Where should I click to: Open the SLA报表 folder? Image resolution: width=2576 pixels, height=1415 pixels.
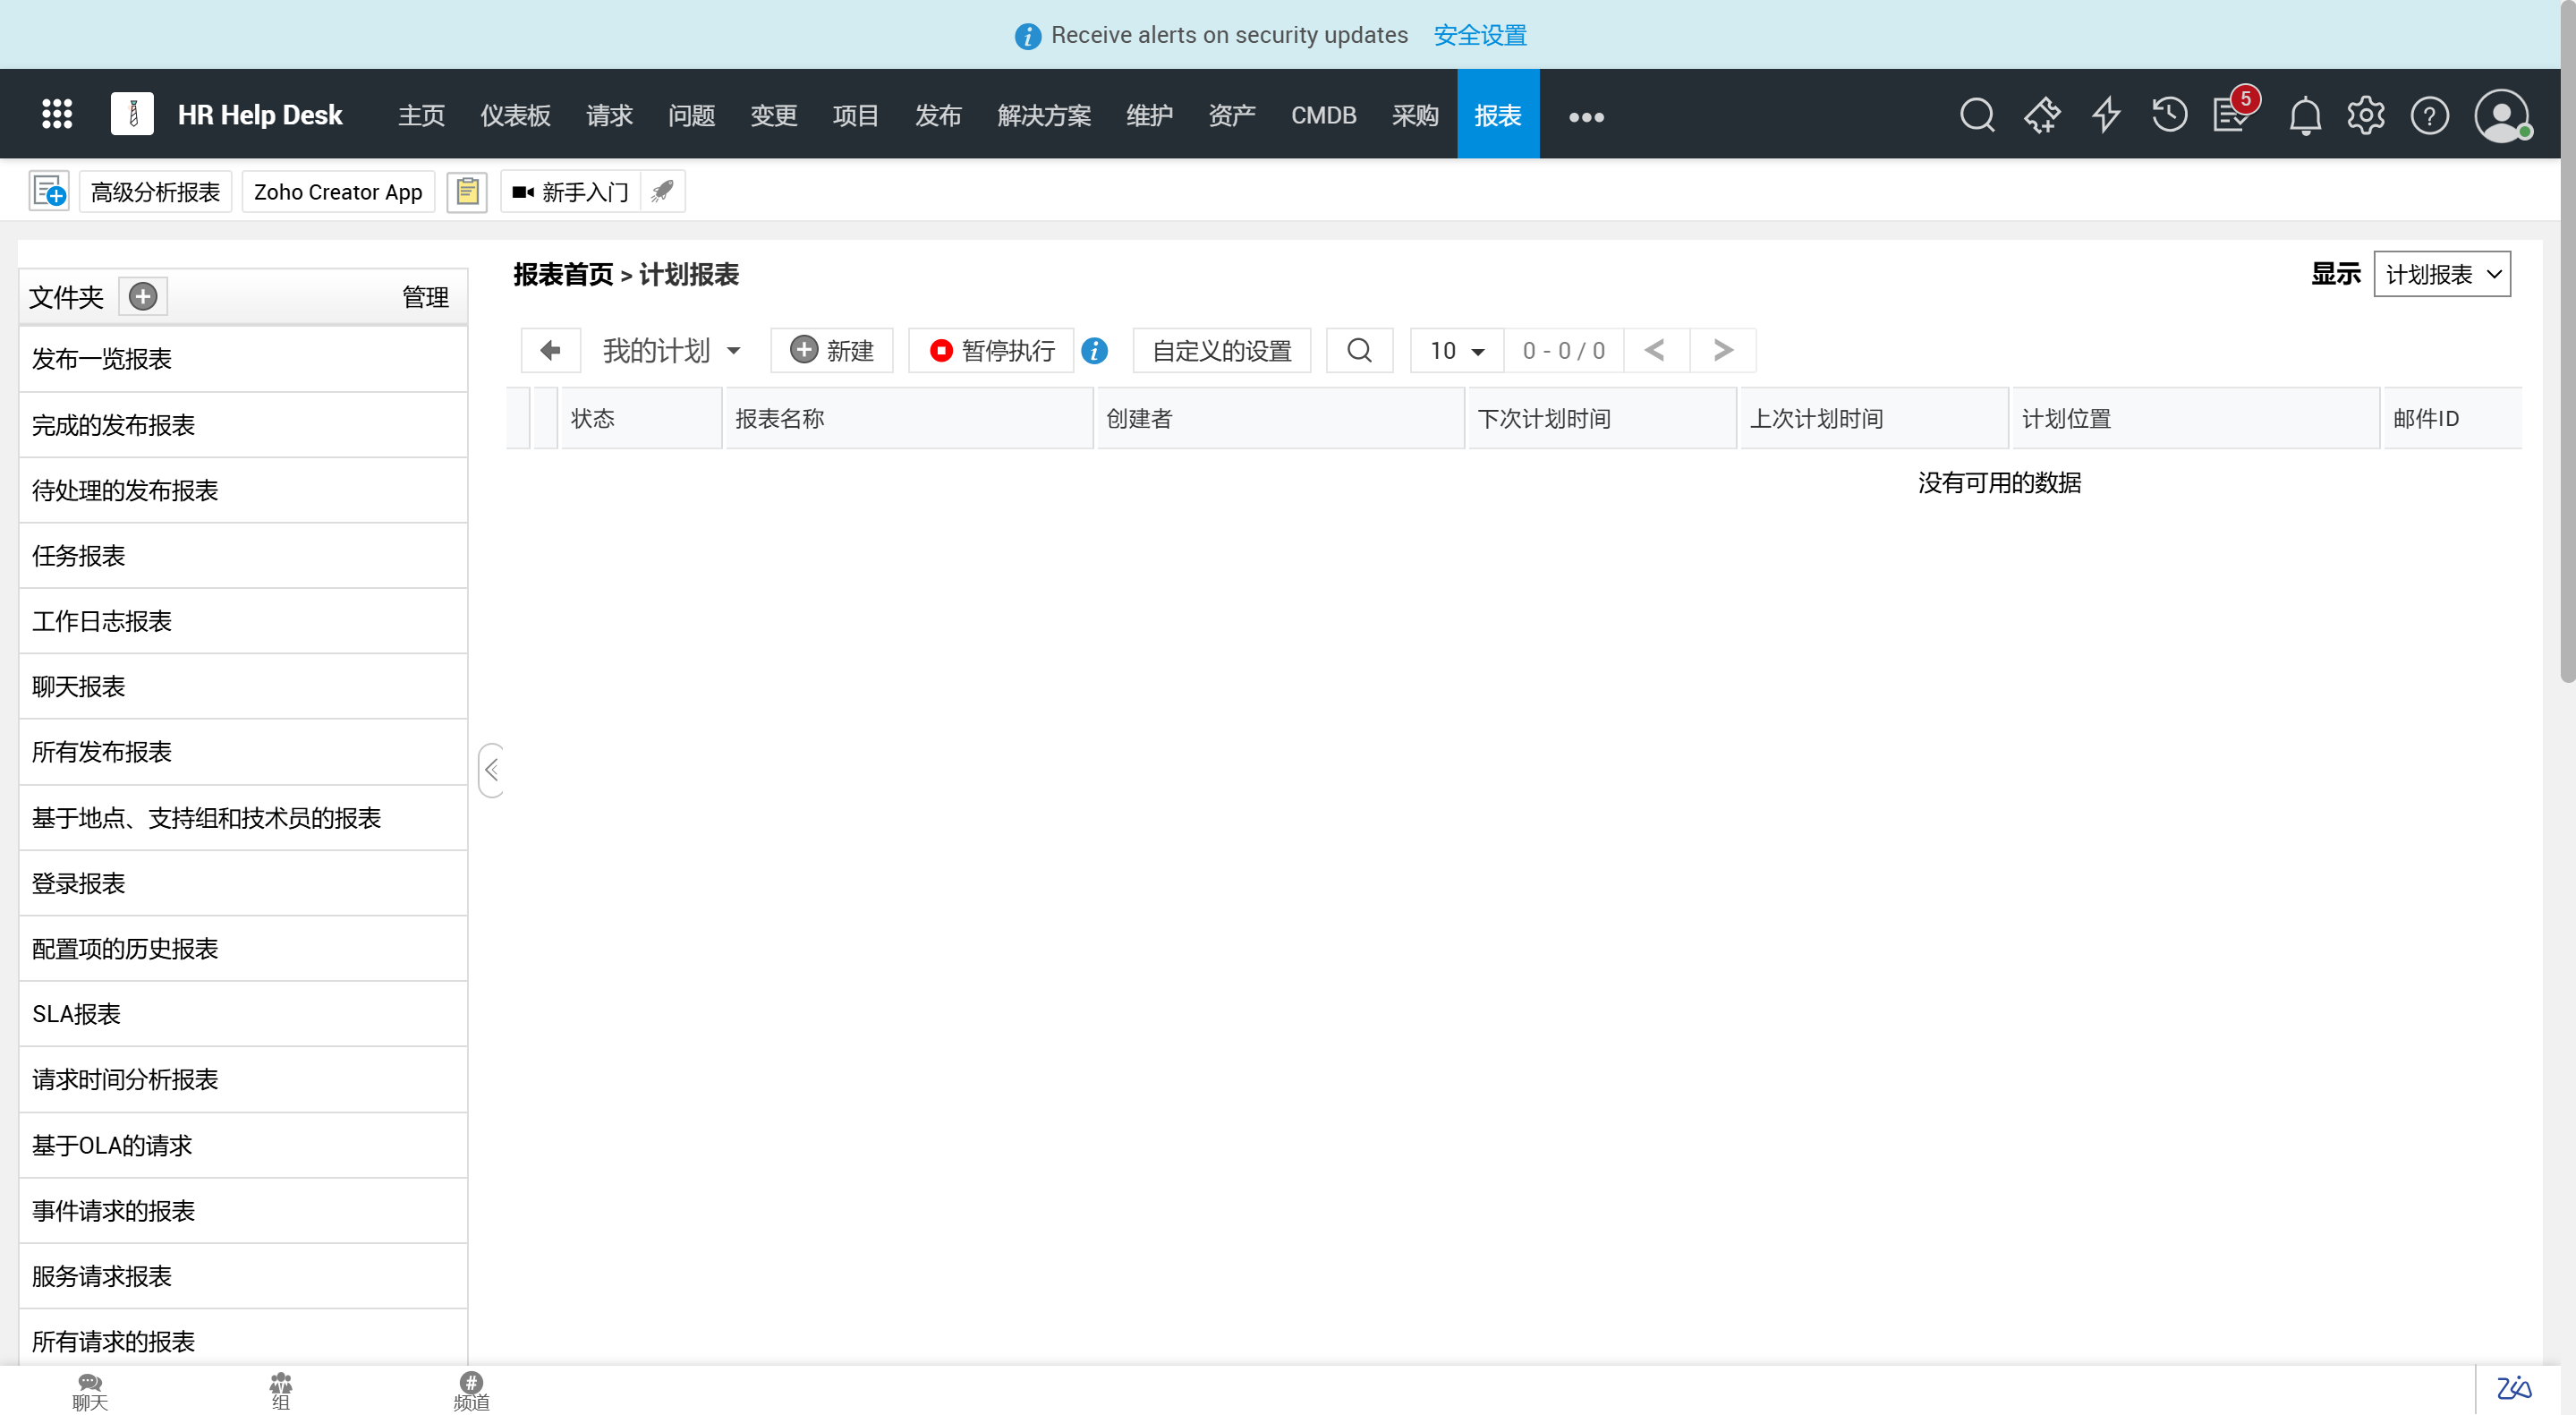[77, 1013]
